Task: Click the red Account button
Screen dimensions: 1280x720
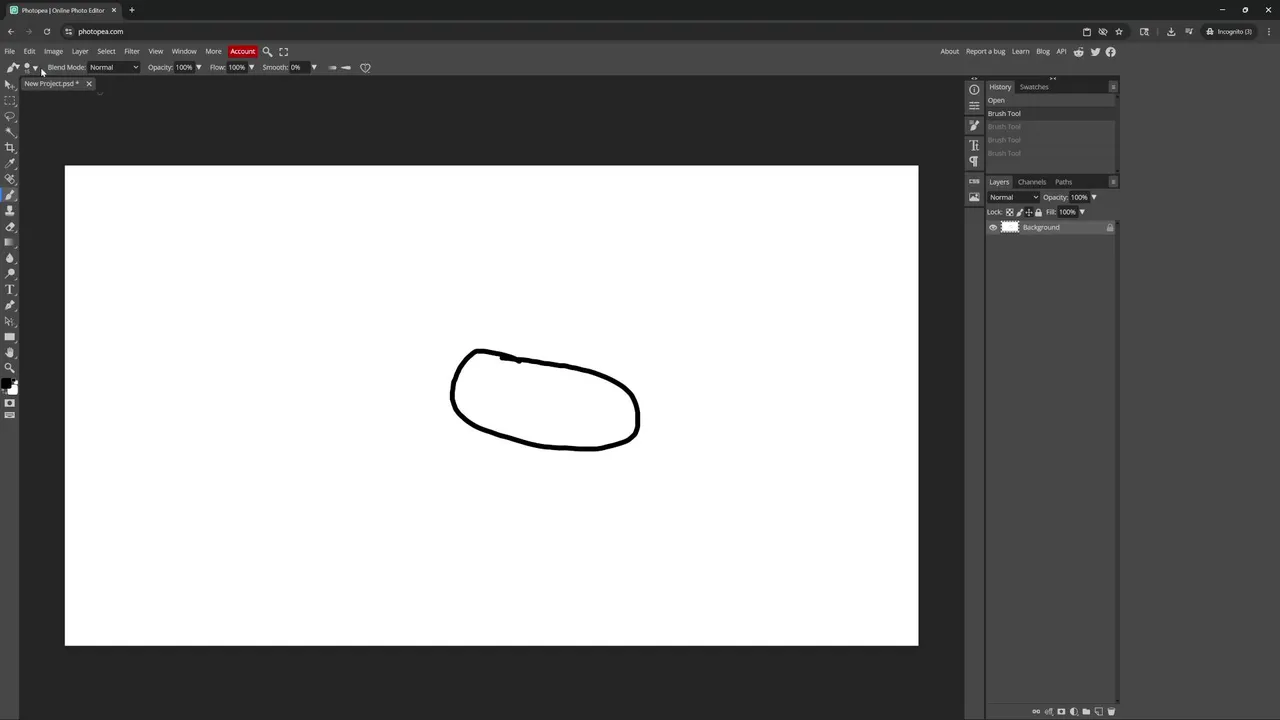Action: 243,52
